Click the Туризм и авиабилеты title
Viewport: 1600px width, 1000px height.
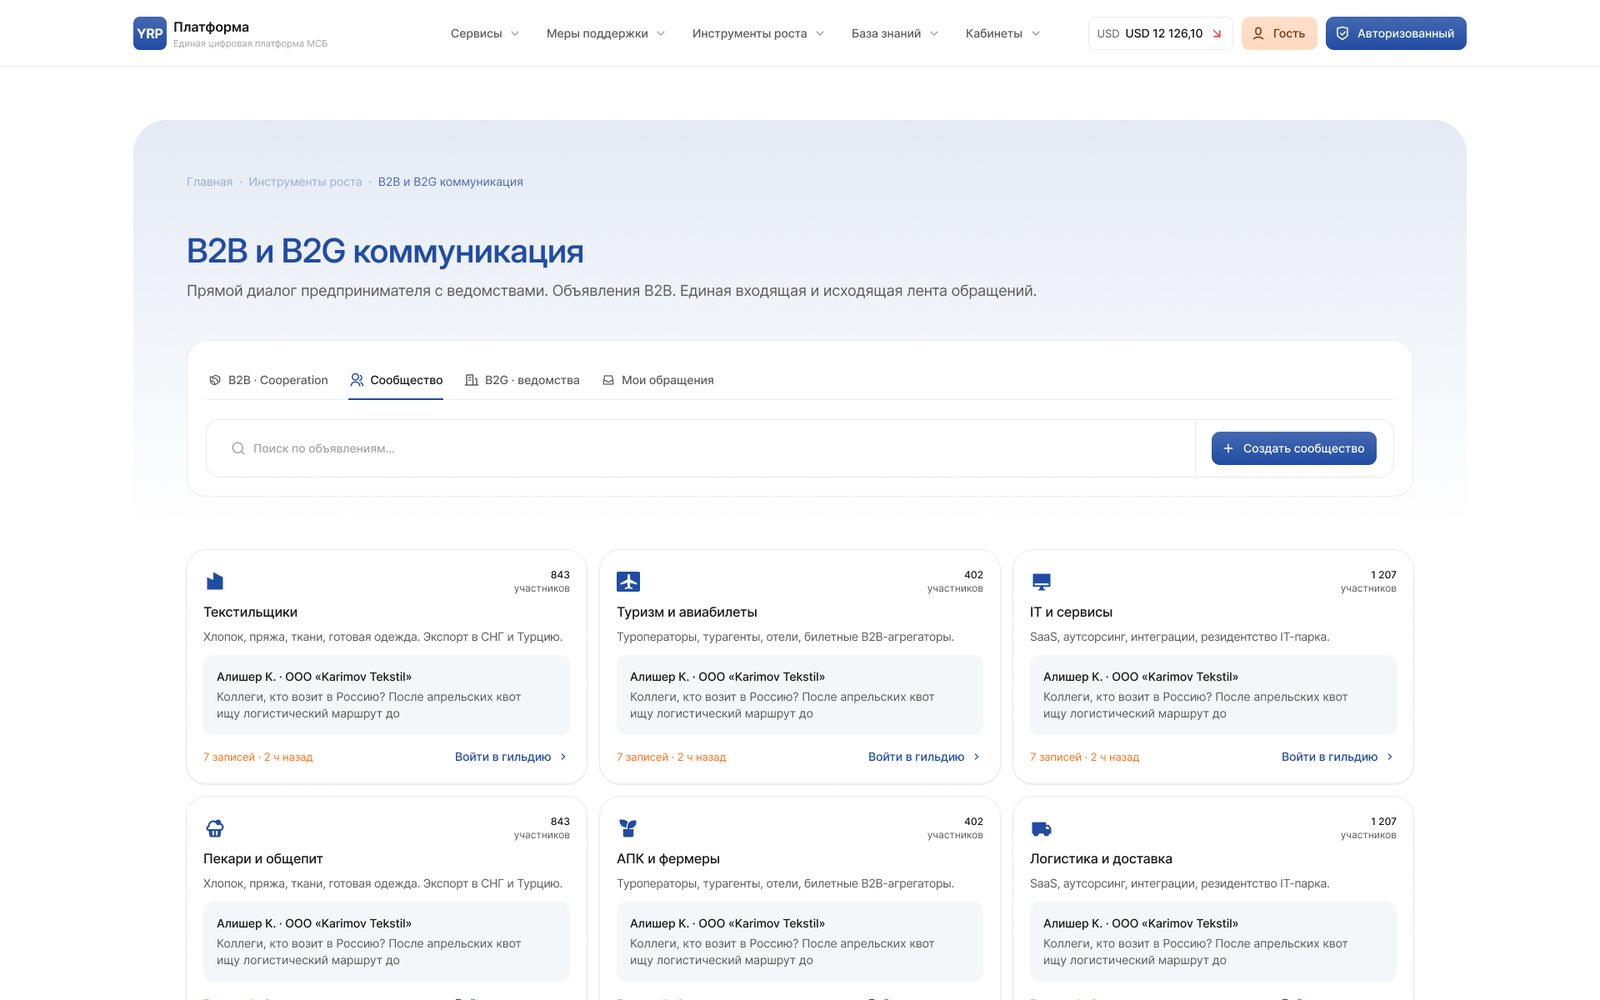687,612
